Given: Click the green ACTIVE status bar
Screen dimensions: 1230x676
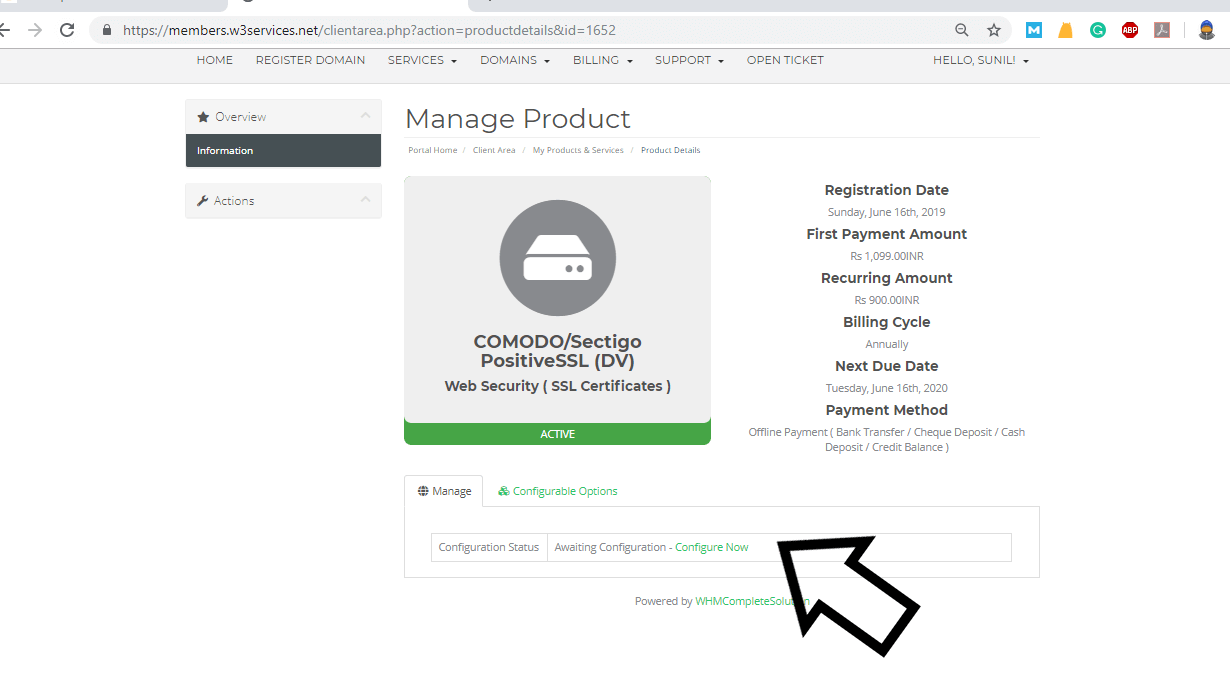Looking at the screenshot, I should [x=557, y=434].
